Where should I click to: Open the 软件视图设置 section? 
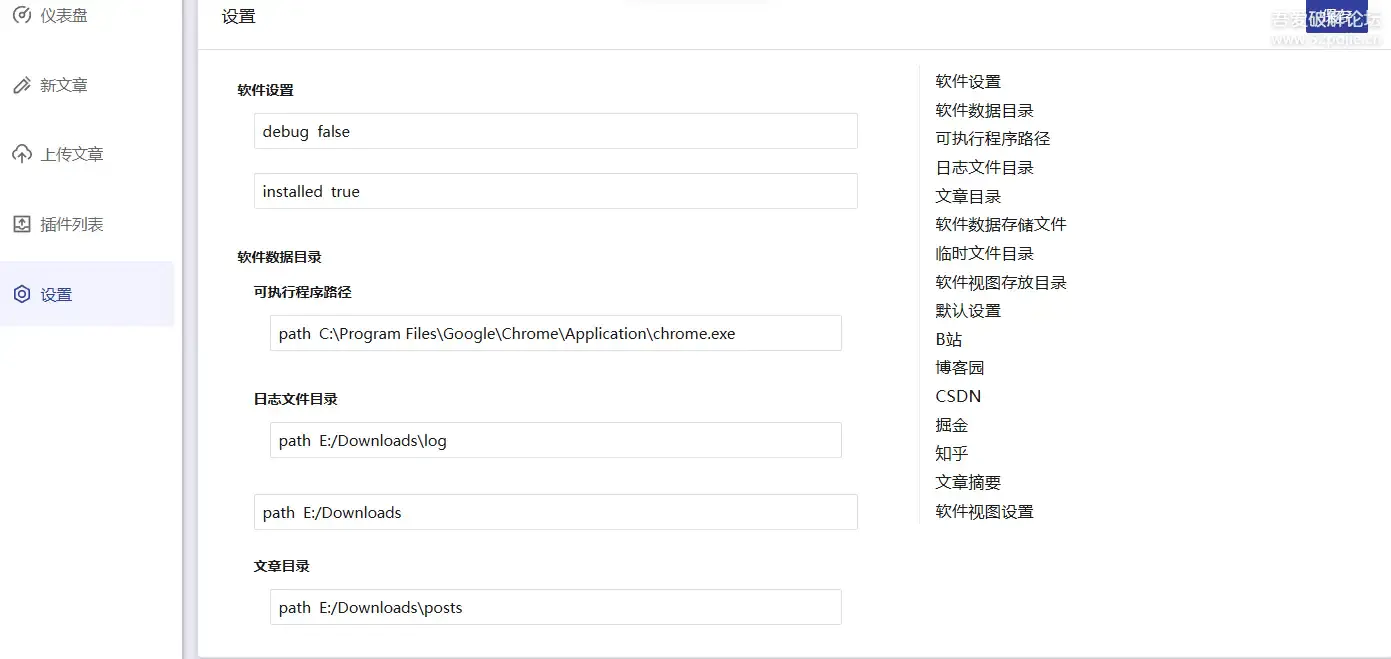click(984, 510)
